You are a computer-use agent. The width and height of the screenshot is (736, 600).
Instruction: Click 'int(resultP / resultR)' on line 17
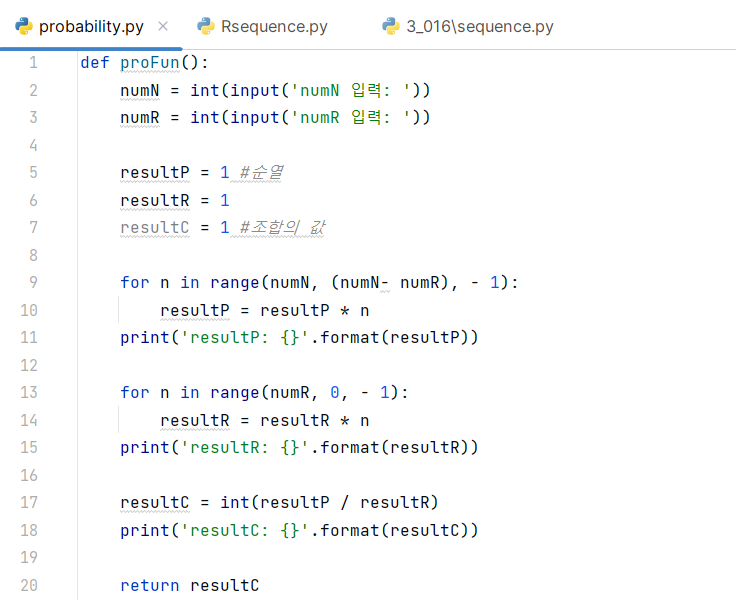pos(330,502)
